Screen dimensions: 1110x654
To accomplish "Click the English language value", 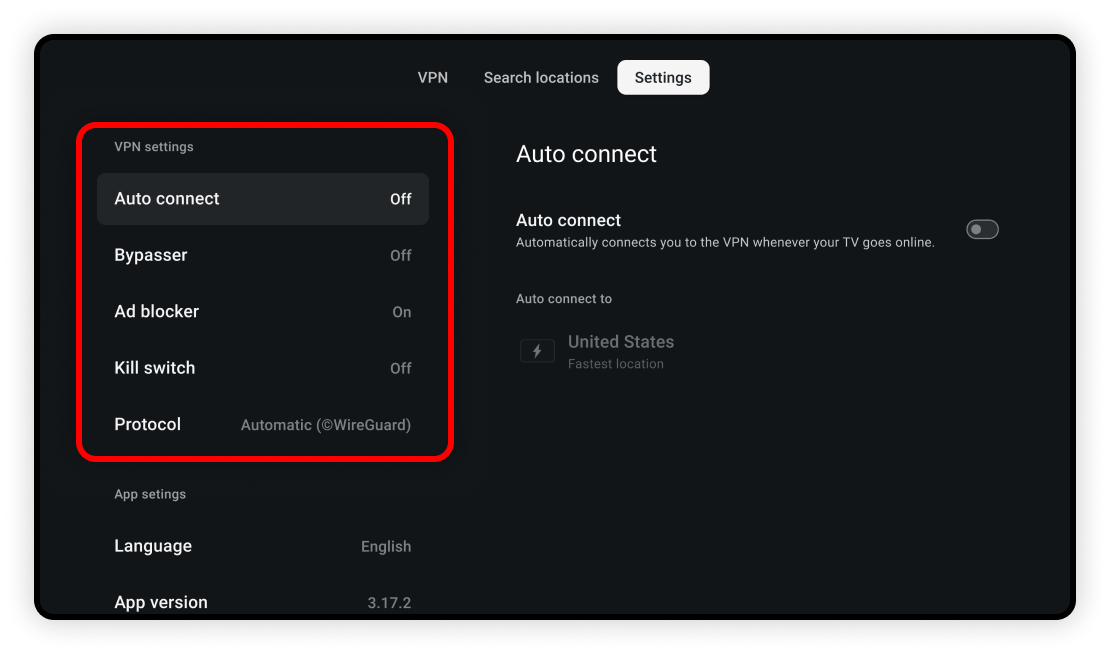I will click(386, 546).
